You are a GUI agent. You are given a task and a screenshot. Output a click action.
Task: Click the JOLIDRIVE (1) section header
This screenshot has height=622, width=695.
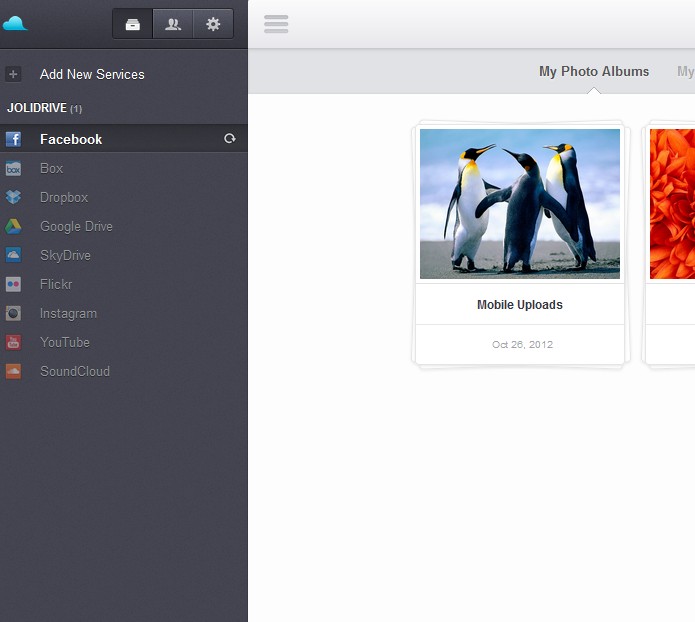44,108
